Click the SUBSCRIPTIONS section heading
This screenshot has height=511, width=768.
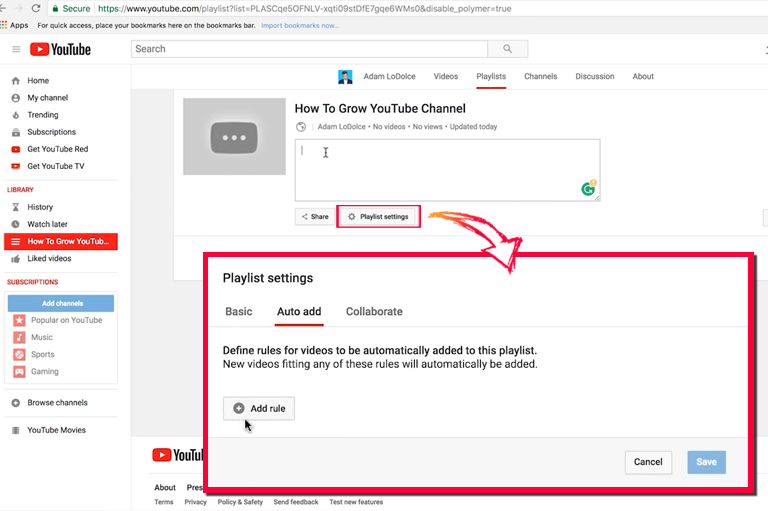(32, 282)
